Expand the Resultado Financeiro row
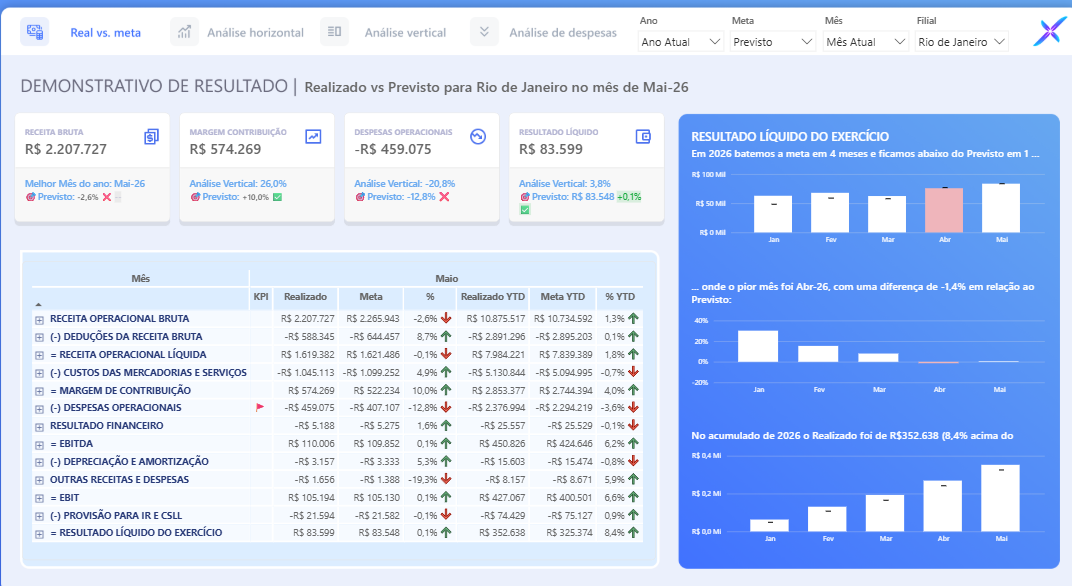This screenshot has width=1072, height=586. (39, 426)
